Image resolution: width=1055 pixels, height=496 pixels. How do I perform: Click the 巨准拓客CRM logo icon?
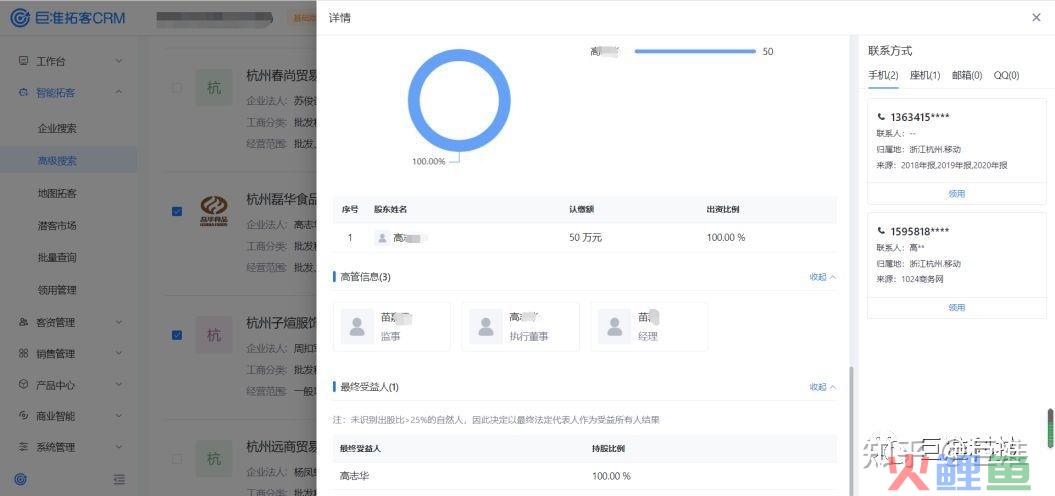pos(21,17)
